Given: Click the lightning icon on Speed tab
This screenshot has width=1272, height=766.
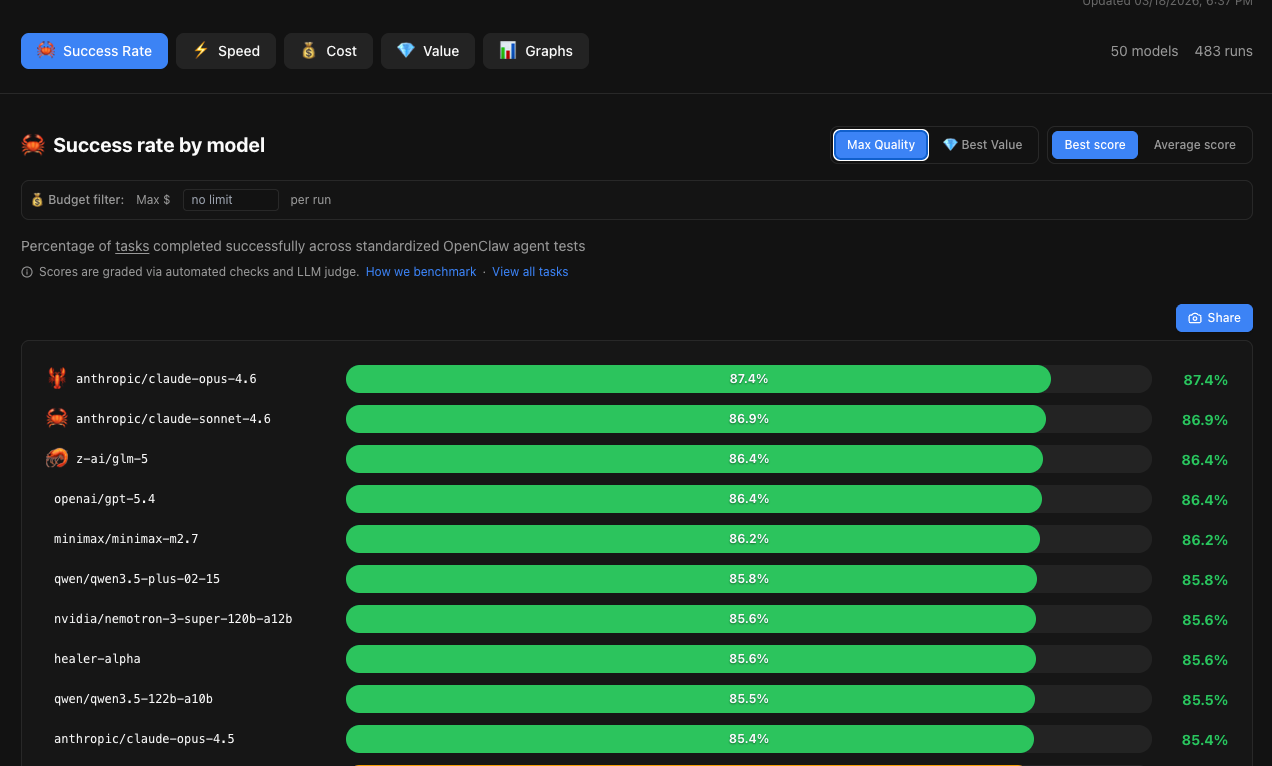Looking at the screenshot, I should click(201, 50).
